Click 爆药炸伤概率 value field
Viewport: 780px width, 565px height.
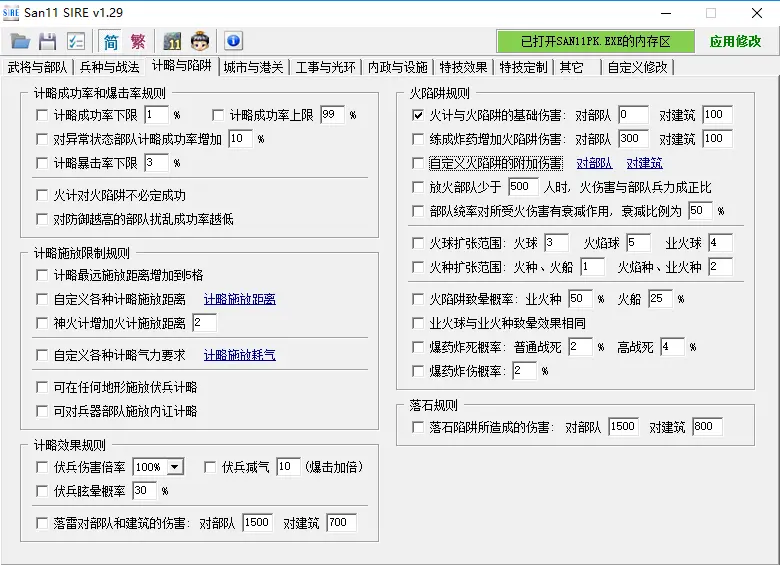pos(525,371)
